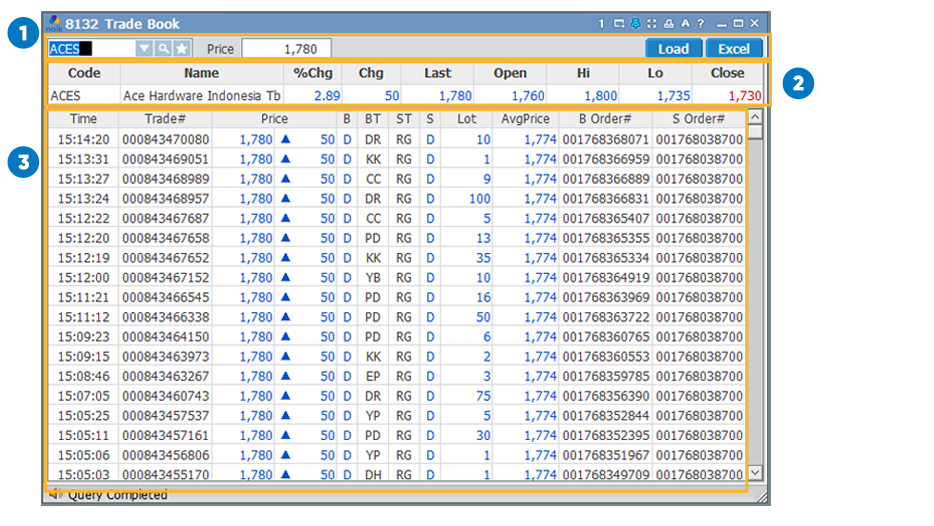This screenshot has height=526, width=934.
Task: Click the AvgPrice column header
Action: click(x=525, y=119)
